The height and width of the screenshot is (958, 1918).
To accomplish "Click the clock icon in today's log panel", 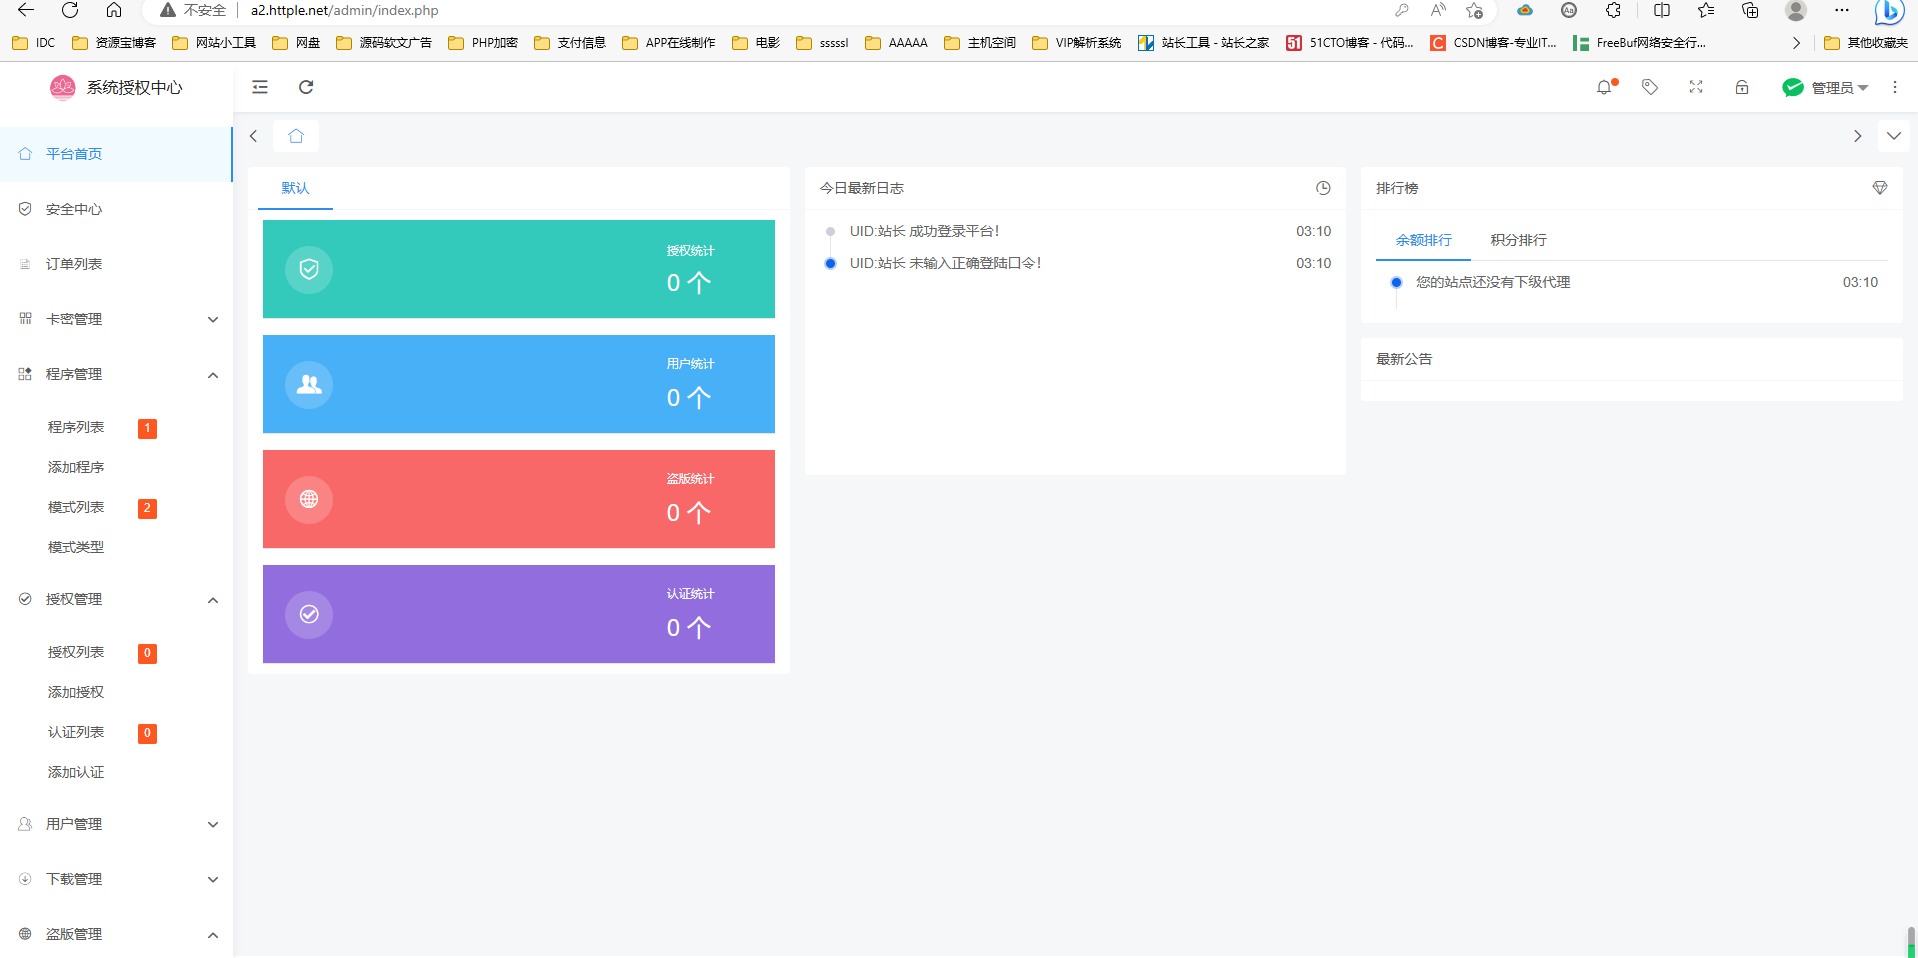I will 1323,188.
